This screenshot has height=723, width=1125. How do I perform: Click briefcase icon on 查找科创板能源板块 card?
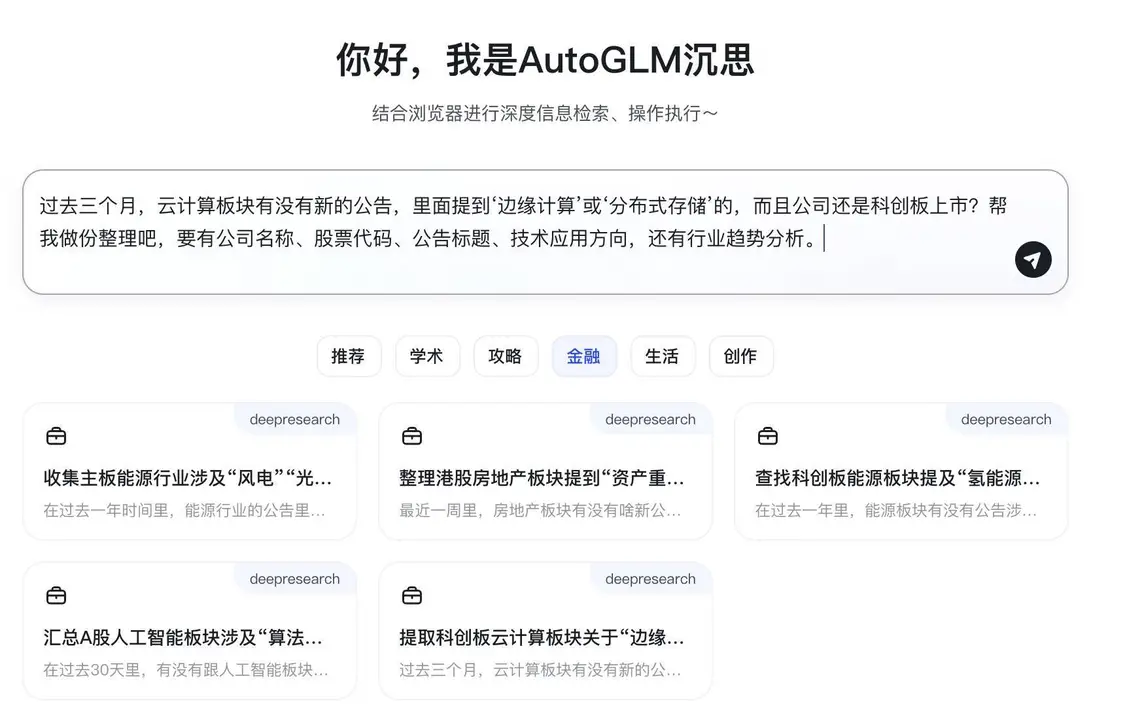click(x=768, y=436)
